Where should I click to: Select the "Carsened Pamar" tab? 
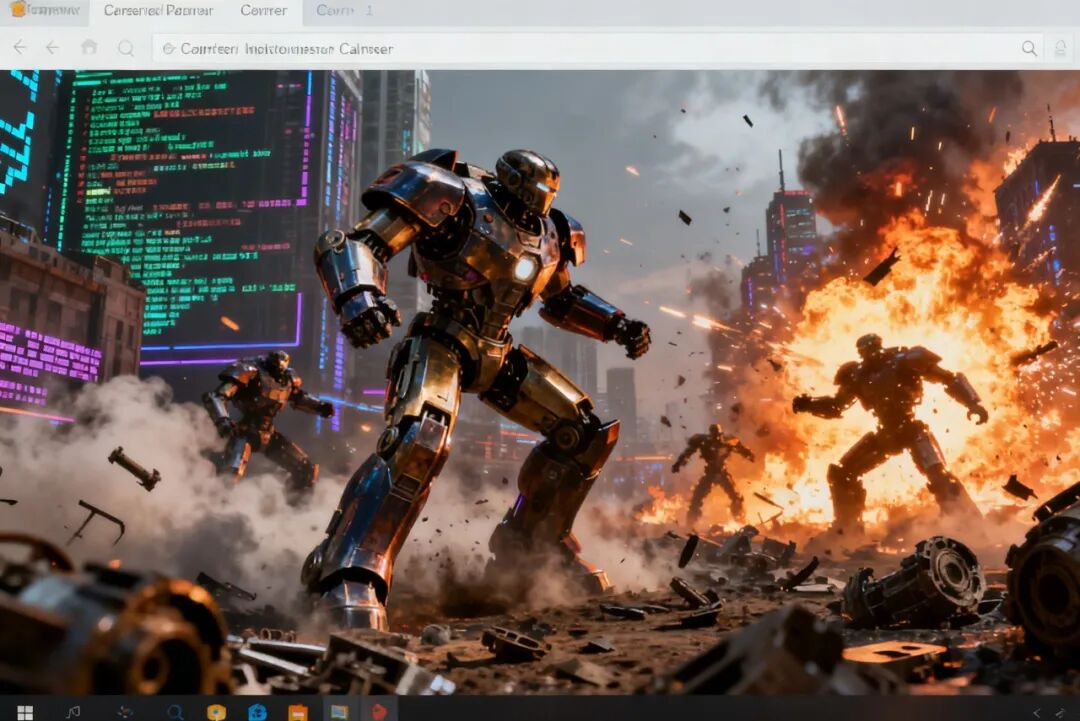158,11
